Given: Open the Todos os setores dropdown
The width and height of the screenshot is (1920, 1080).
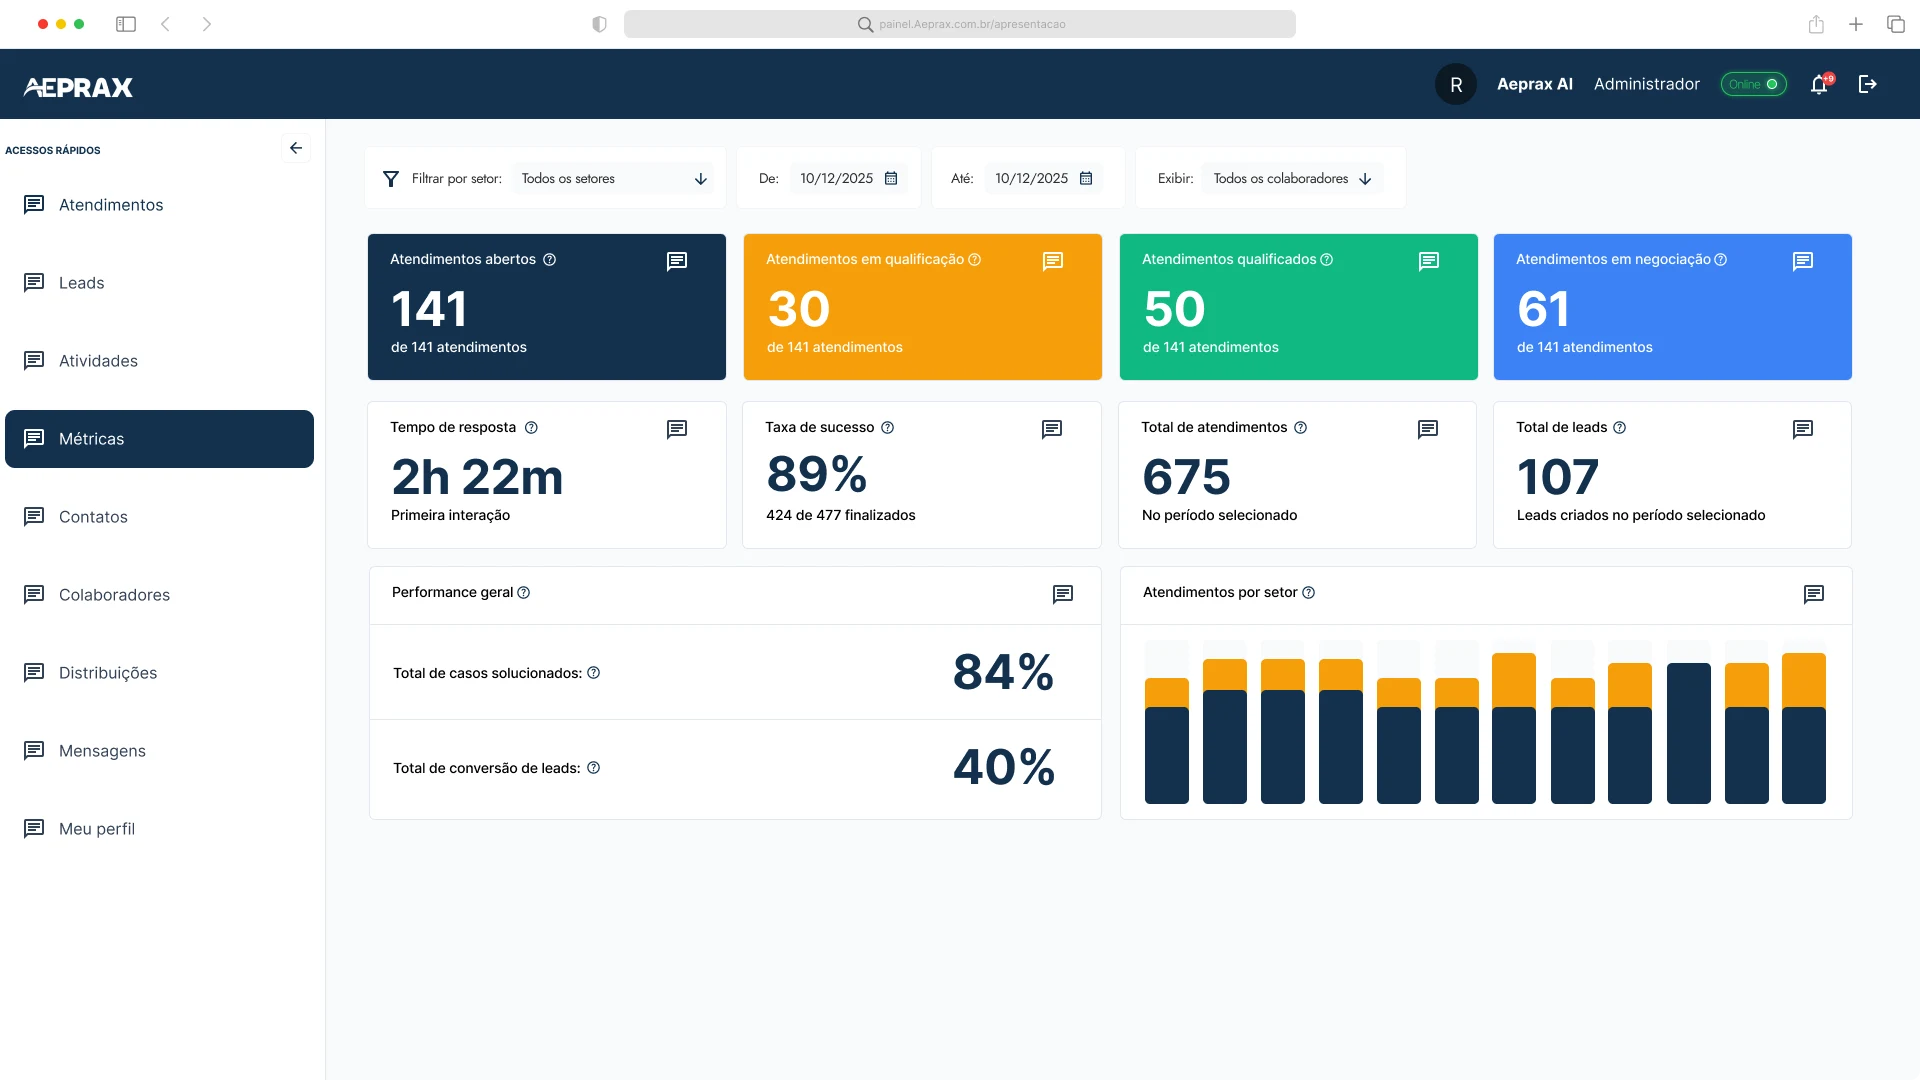Looking at the screenshot, I should tap(614, 179).
